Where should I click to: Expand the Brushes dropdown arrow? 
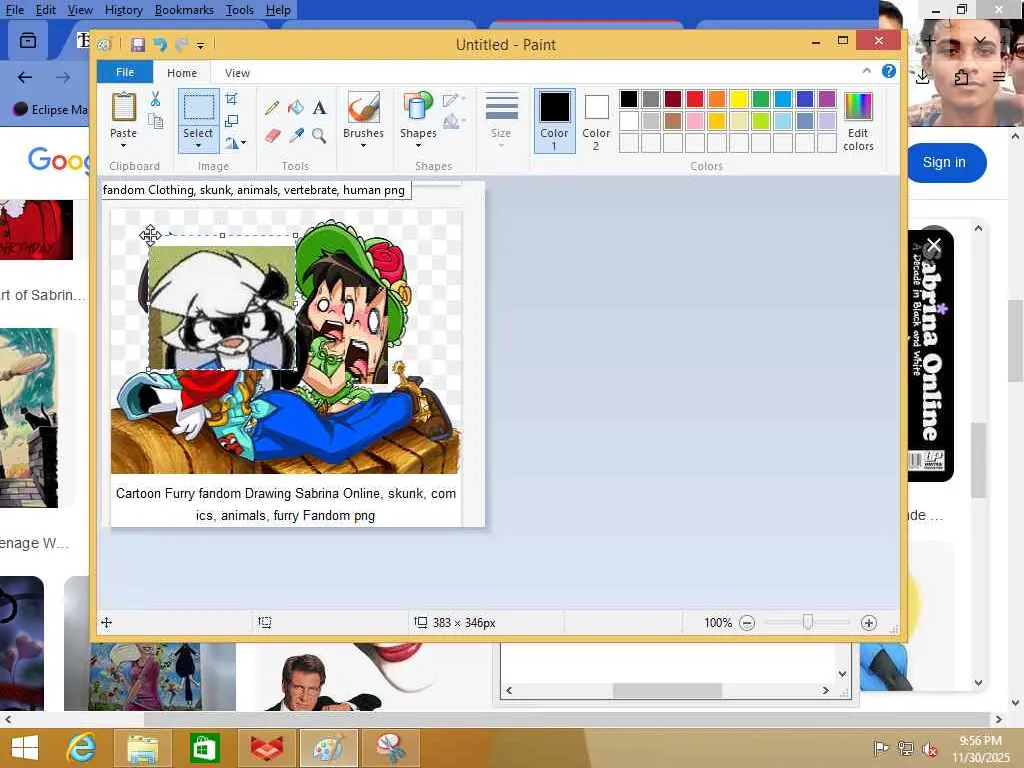tap(363, 146)
